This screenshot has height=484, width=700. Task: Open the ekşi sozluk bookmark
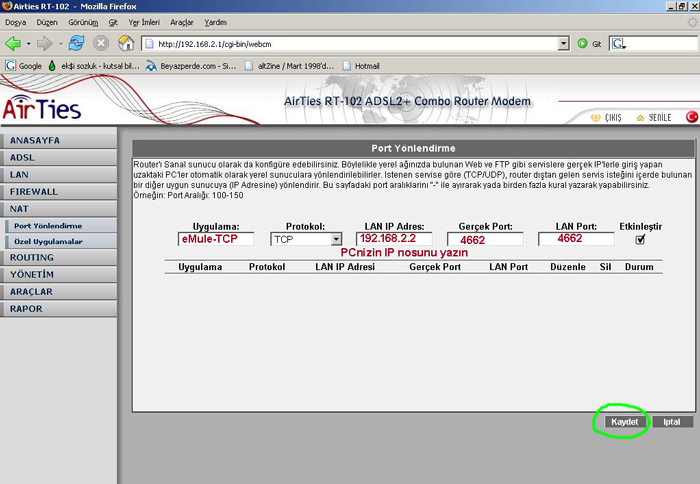tap(94, 66)
